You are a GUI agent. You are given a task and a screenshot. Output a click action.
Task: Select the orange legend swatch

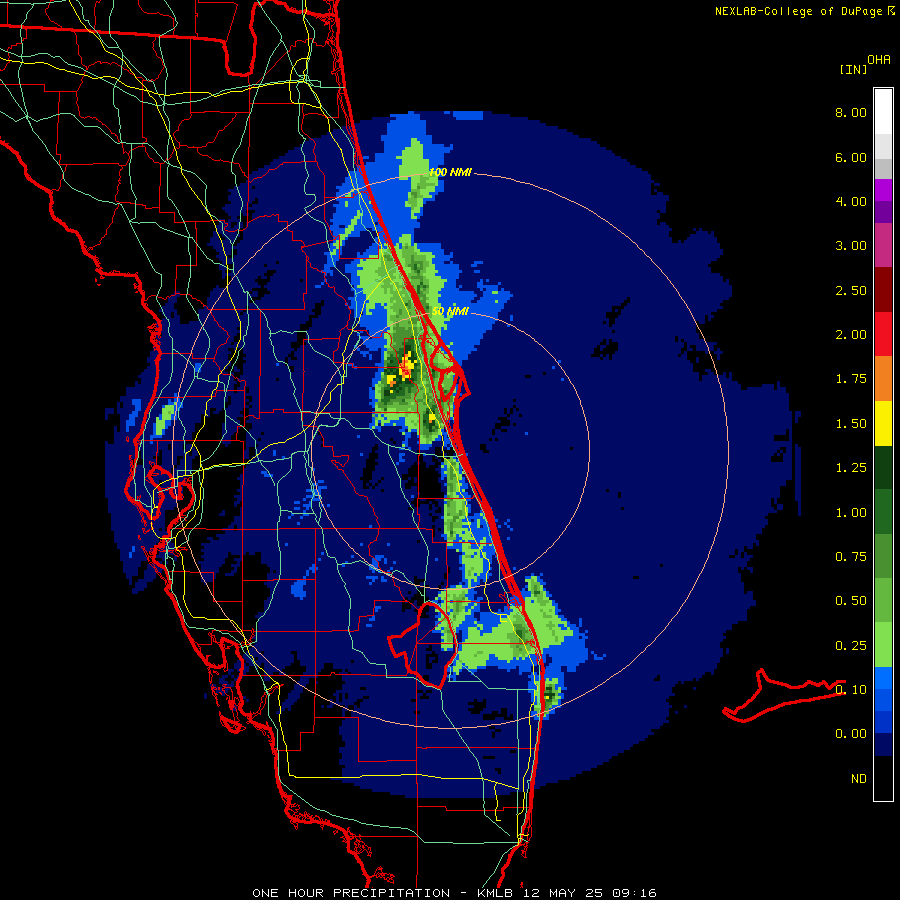point(883,379)
